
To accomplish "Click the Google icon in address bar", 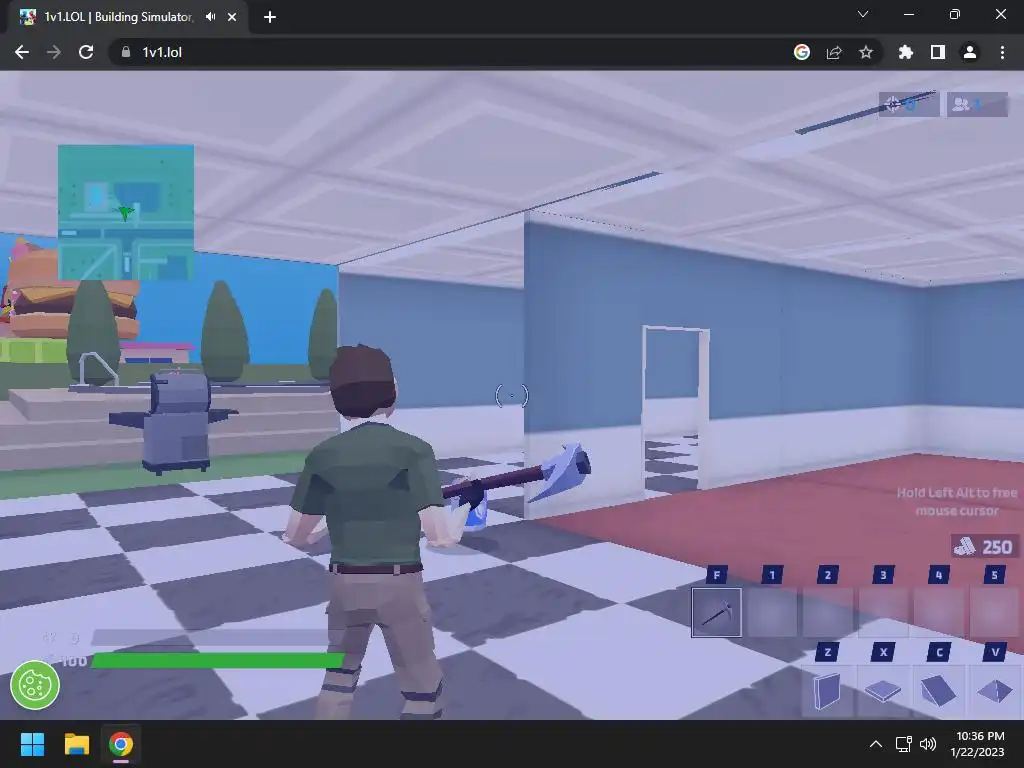I will (x=802, y=52).
